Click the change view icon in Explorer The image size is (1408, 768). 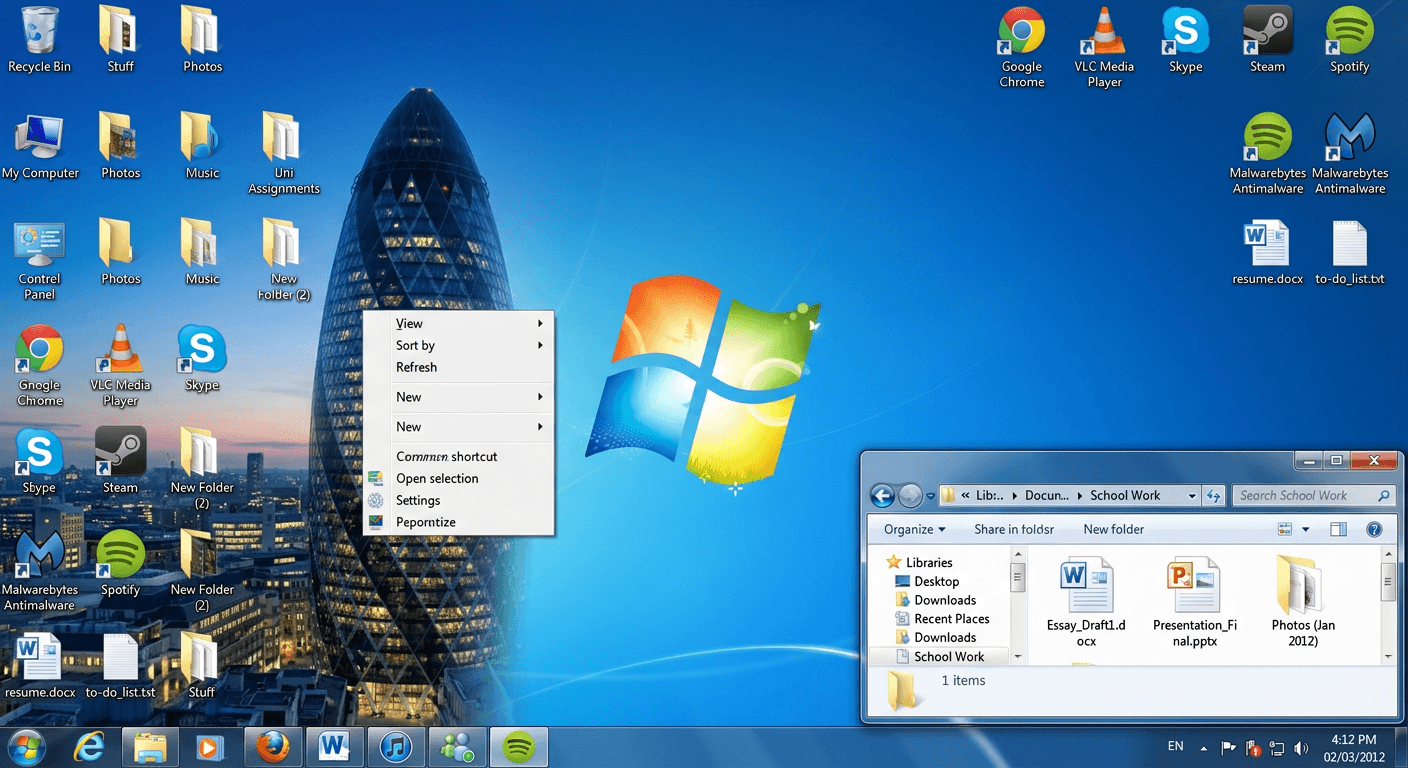pyautogui.click(x=1285, y=529)
